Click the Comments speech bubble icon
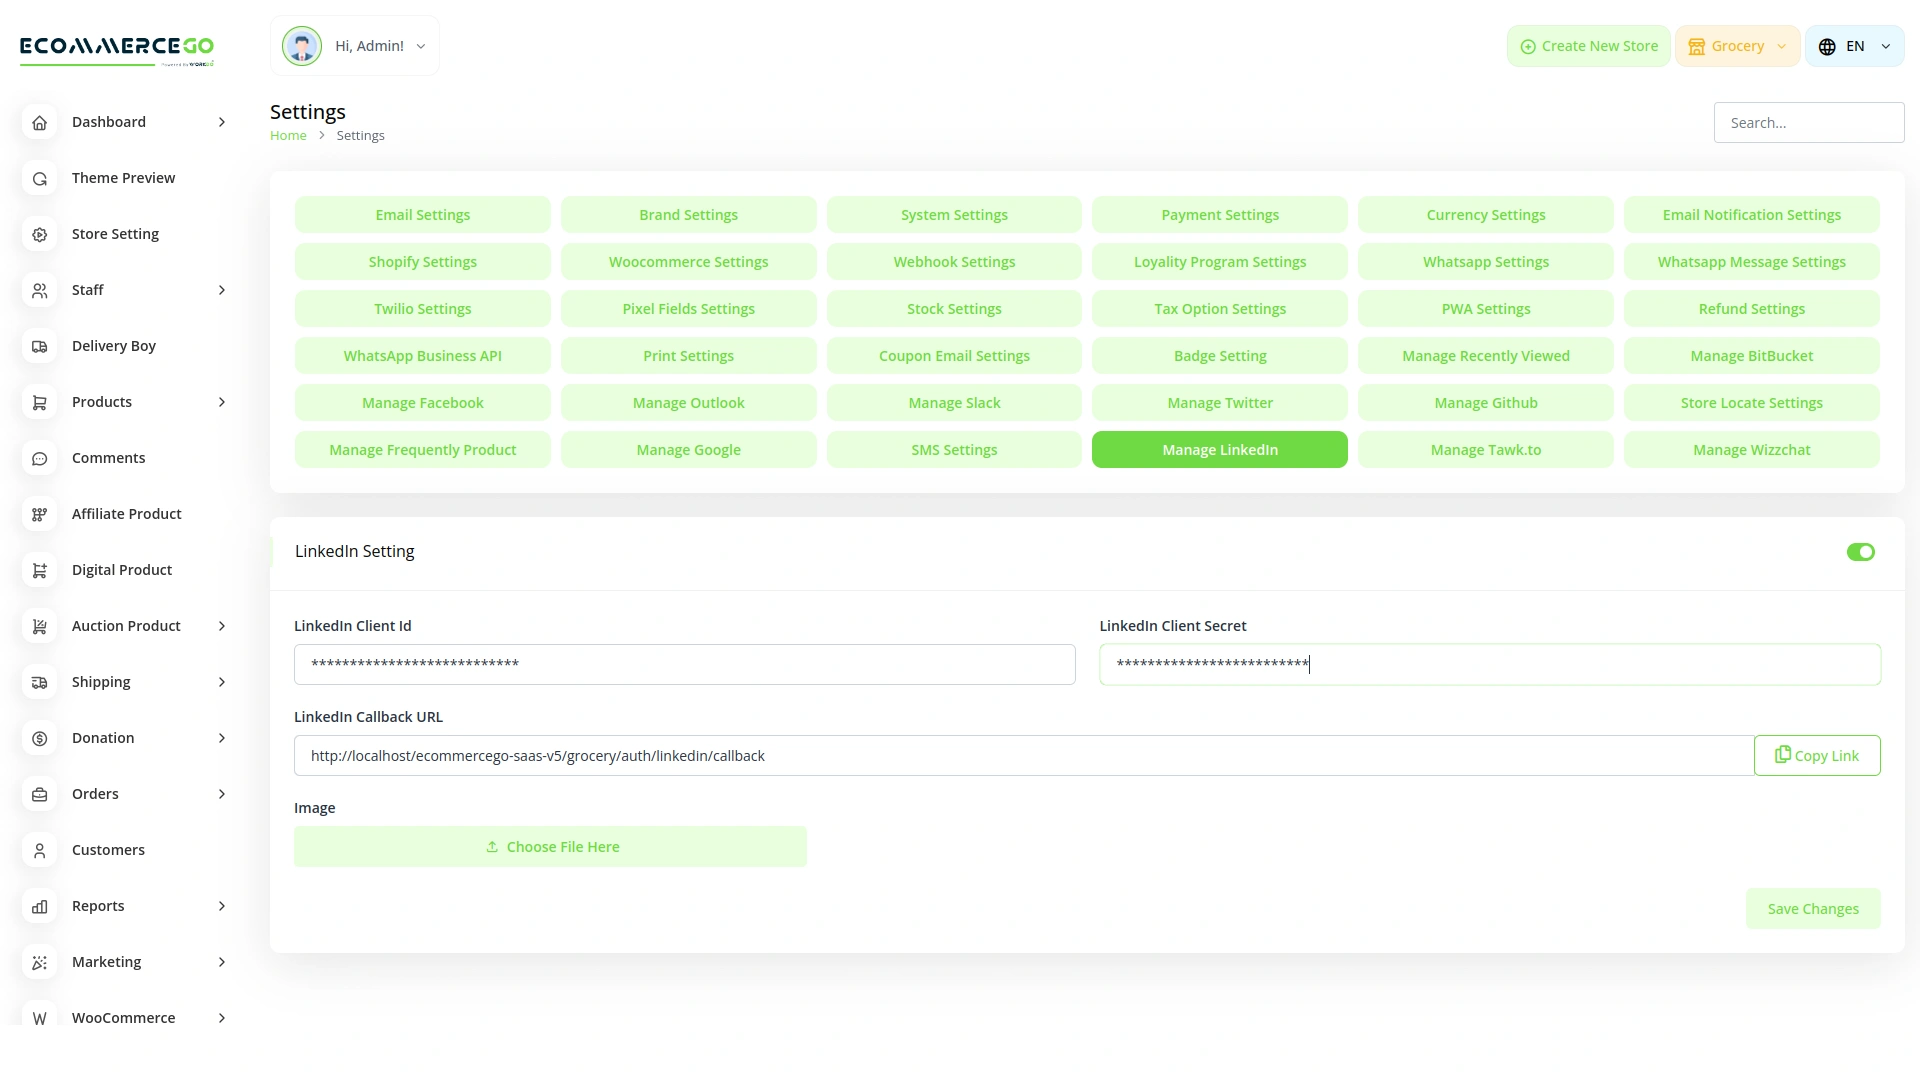Screen dimensions: 1920x1080 tap(40, 458)
